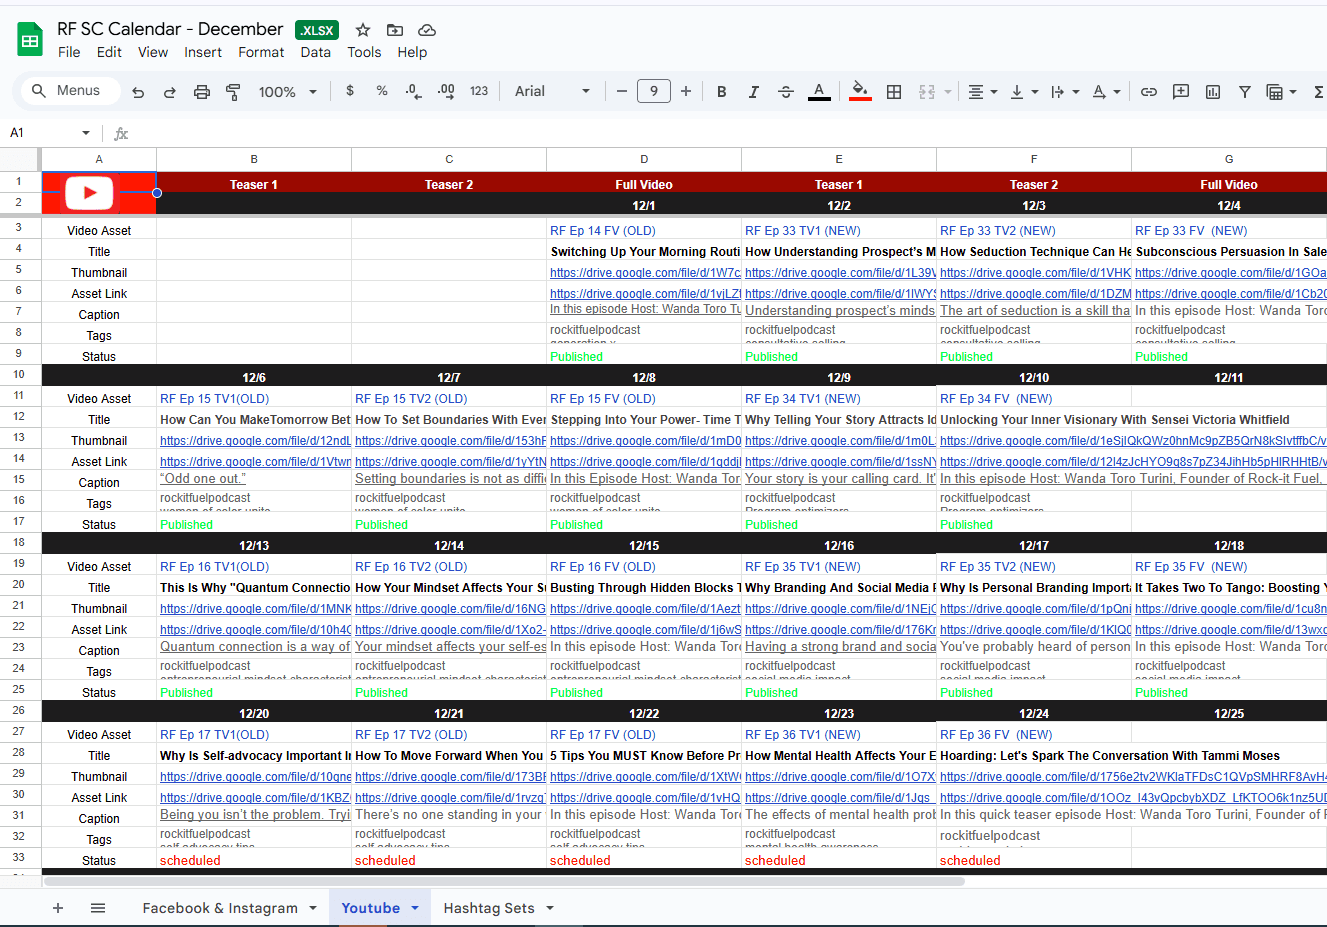
Task: Open the name box dropdown arrow
Action: click(86, 133)
